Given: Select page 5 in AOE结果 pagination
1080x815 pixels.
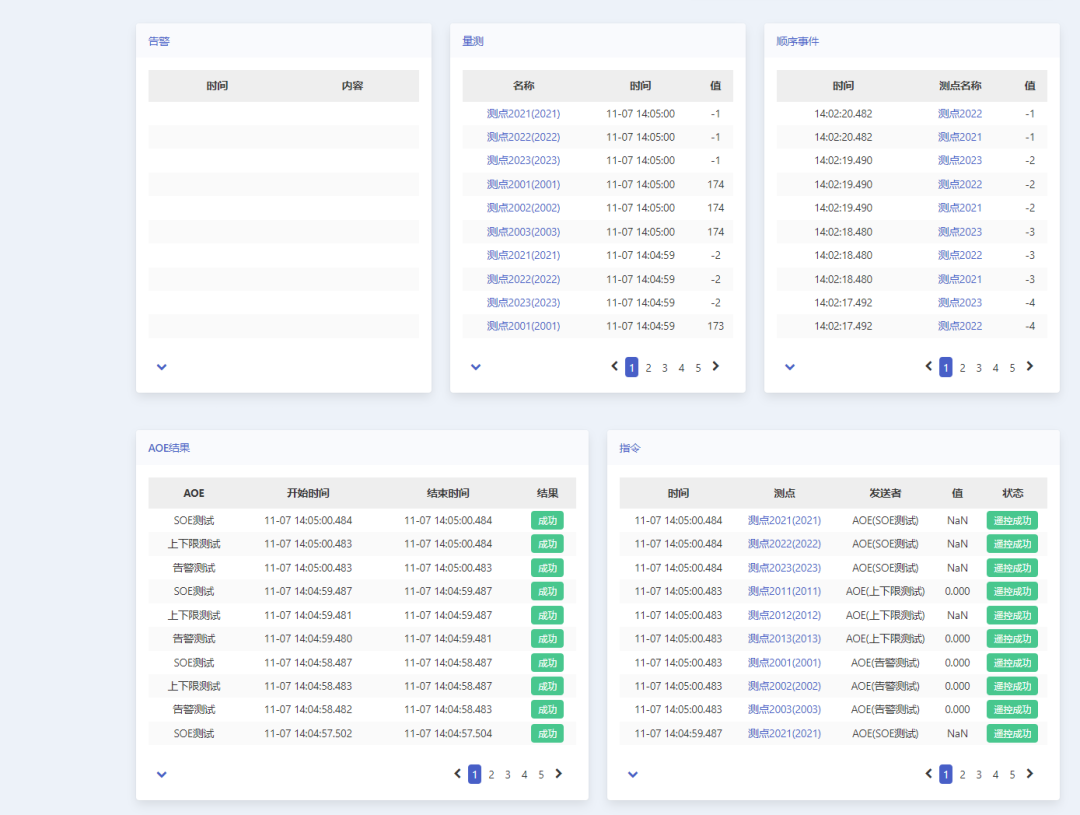Looking at the screenshot, I should tap(541, 775).
